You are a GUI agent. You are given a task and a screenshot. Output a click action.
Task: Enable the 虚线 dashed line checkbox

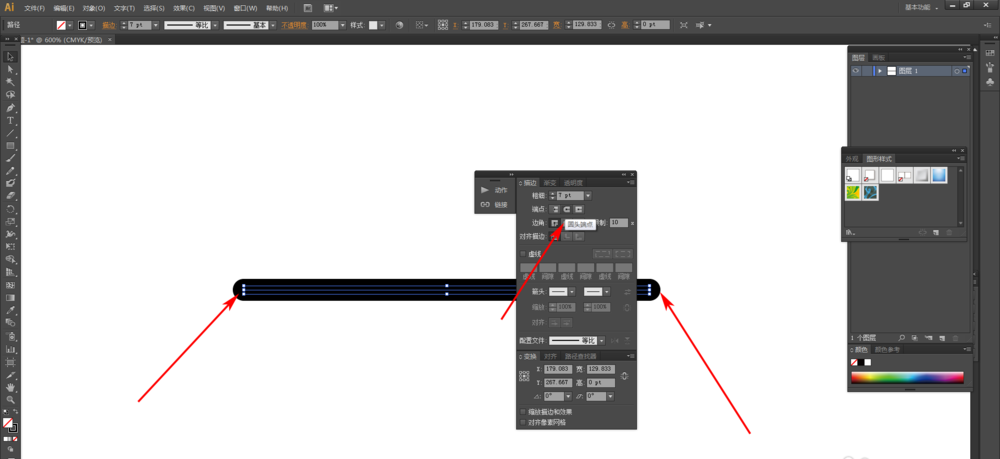tap(522, 254)
